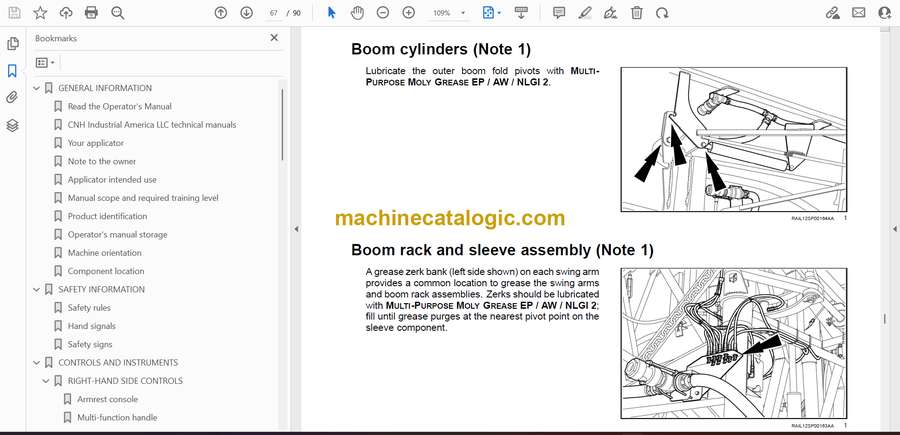This screenshot has width=900, height=435.
Task: Send the file by email envelope icon
Action: point(859,13)
